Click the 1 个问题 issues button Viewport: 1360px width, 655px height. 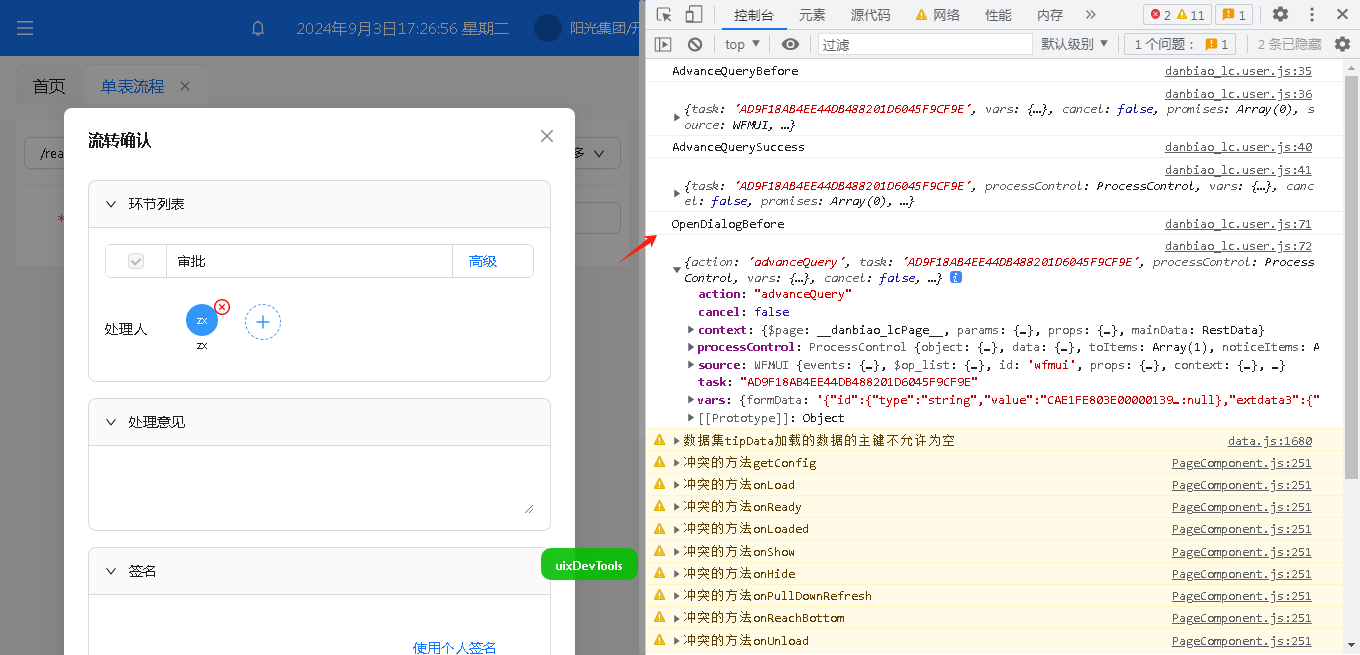tap(1180, 44)
